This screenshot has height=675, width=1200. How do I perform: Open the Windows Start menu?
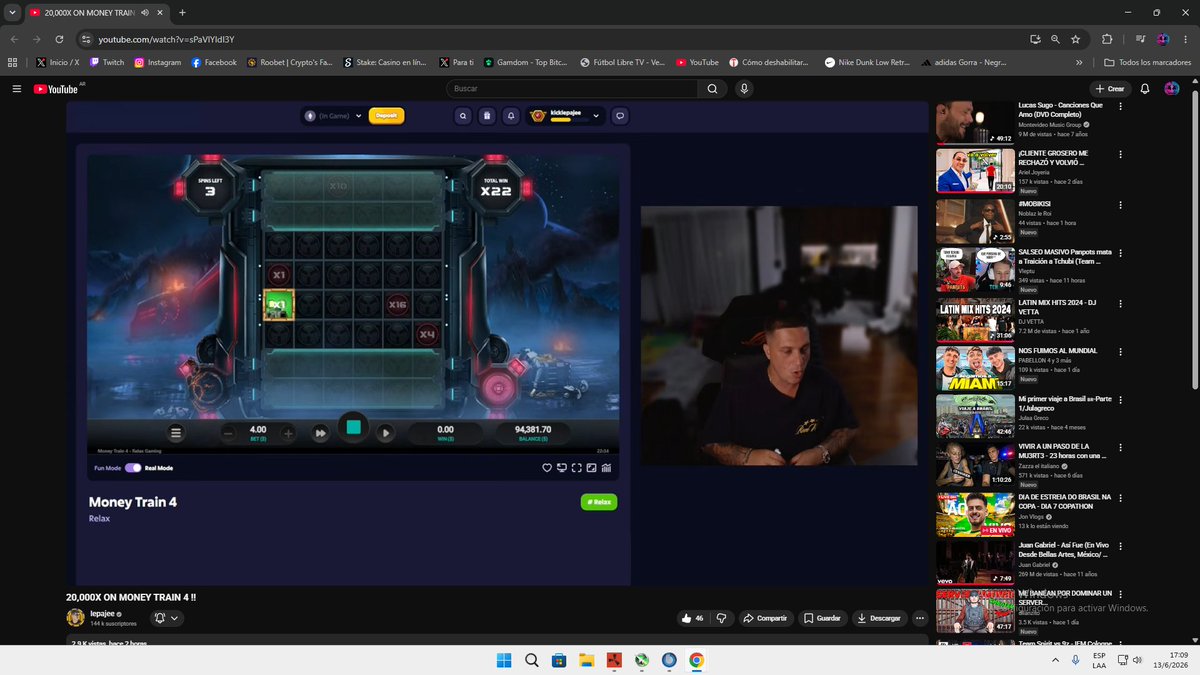tap(504, 660)
